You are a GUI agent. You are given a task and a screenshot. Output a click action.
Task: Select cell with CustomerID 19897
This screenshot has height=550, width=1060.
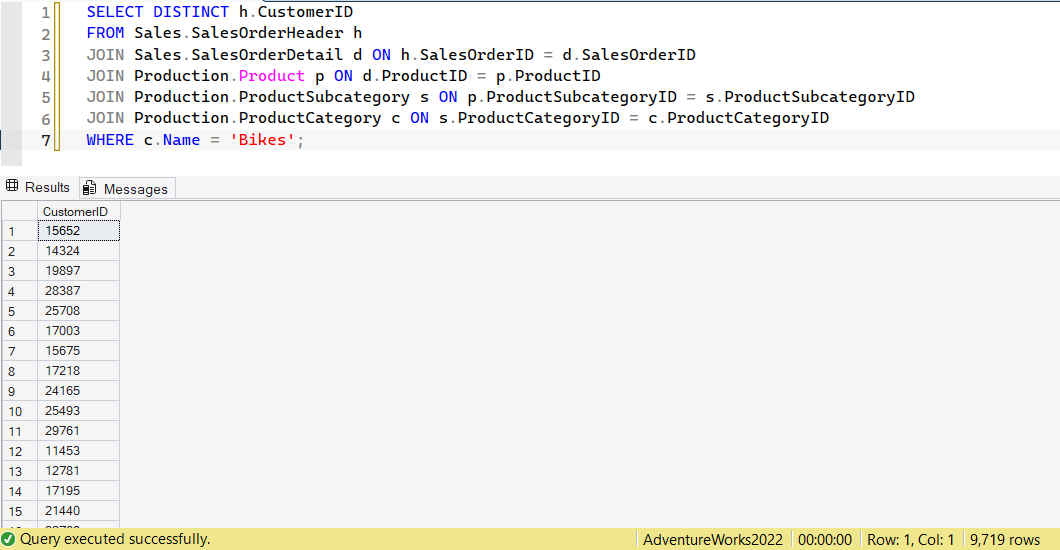coord(78,270)
